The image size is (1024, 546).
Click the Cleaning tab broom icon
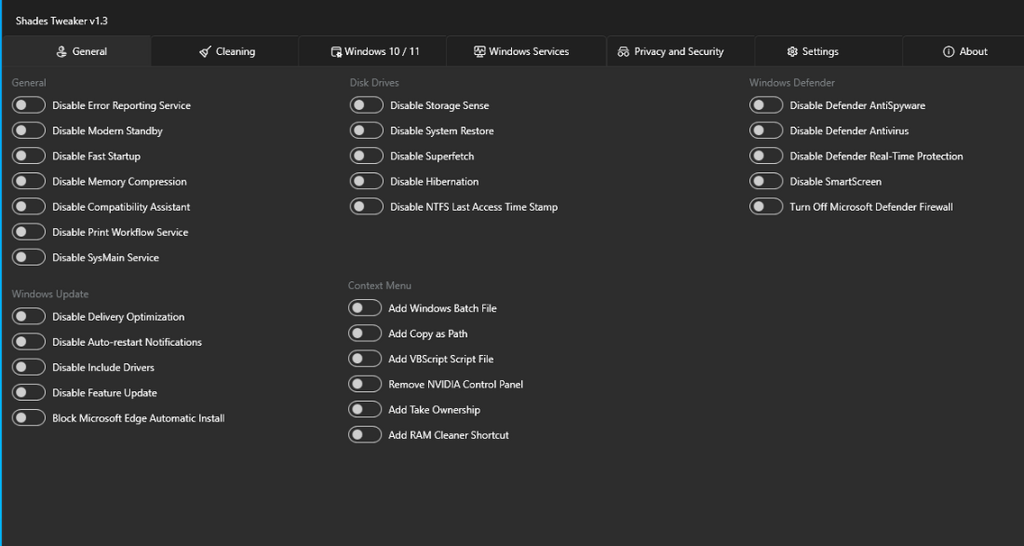point(204,52)
